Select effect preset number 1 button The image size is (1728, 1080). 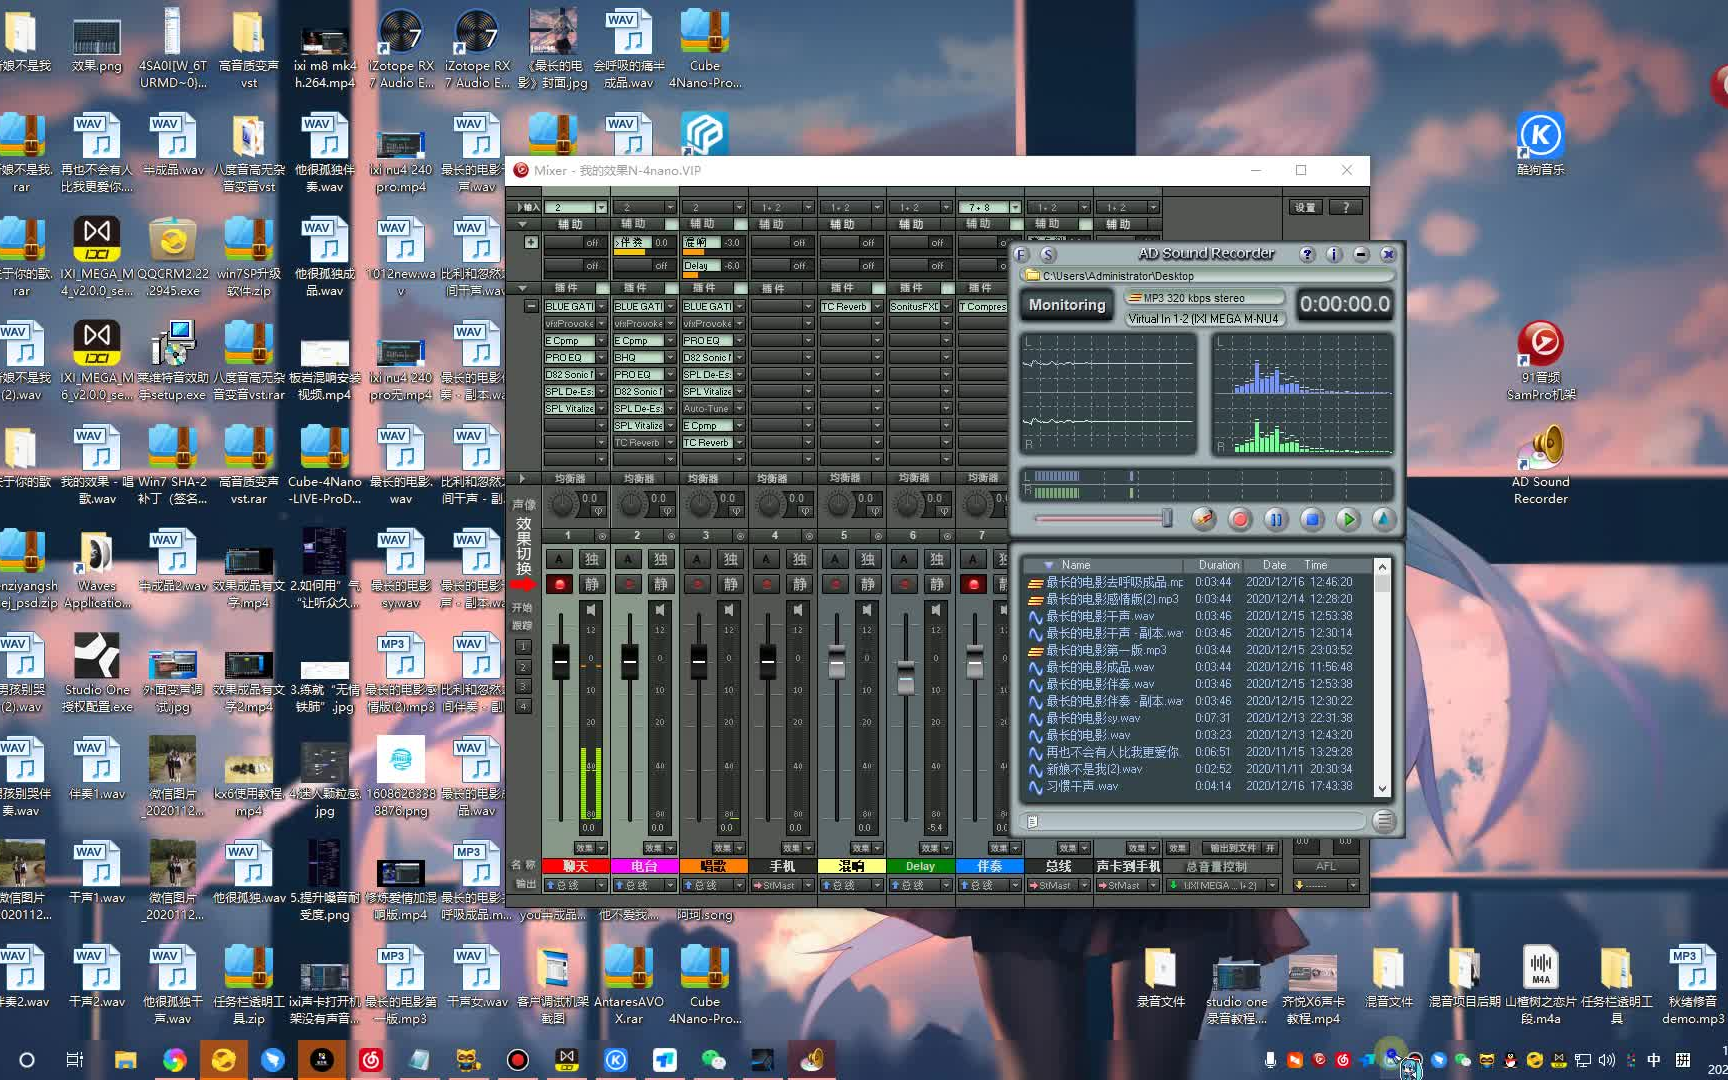[x=523, y=647]
